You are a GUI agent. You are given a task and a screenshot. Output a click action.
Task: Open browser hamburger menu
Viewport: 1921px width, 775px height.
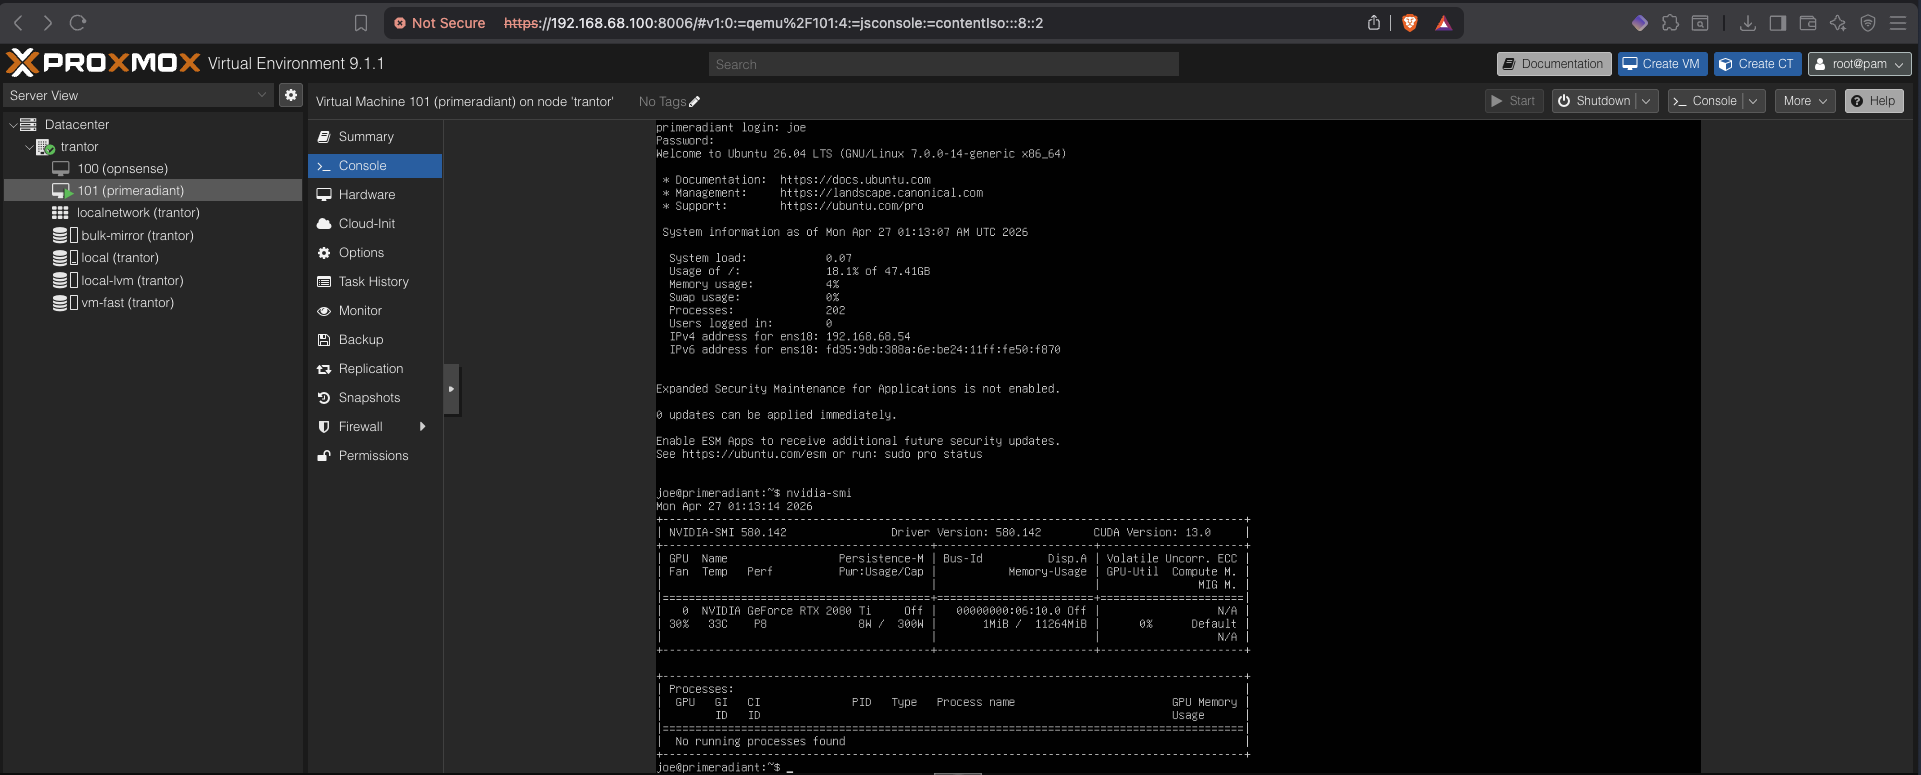click(x=1898, y=22)
